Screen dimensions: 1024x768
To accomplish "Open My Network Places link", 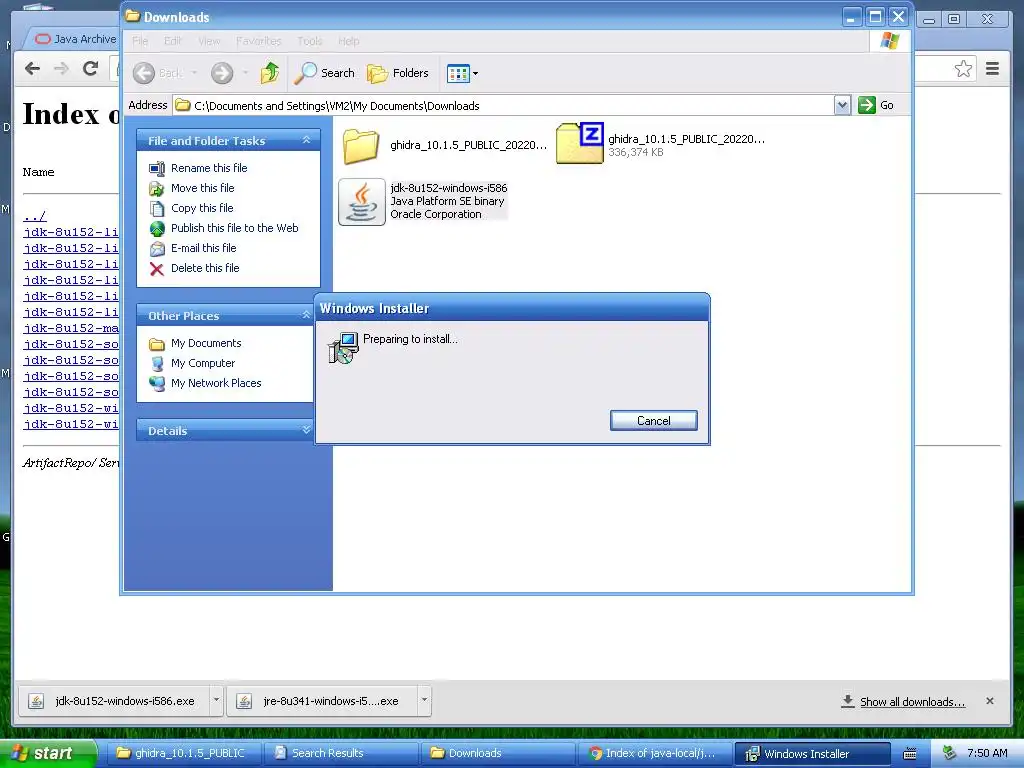I will click(216, 383).
